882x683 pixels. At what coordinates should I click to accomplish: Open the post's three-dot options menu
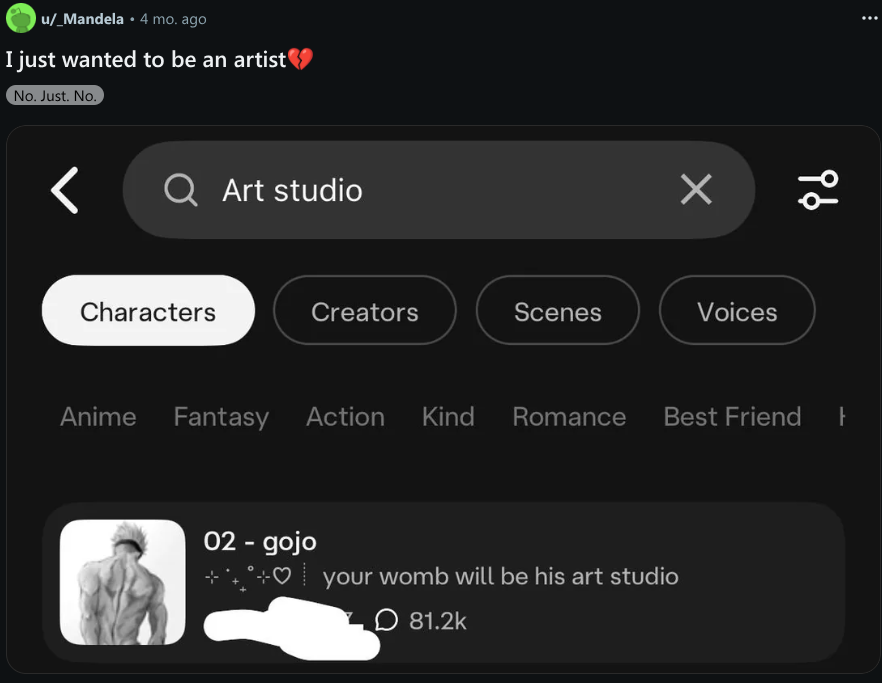pos(870,18)
